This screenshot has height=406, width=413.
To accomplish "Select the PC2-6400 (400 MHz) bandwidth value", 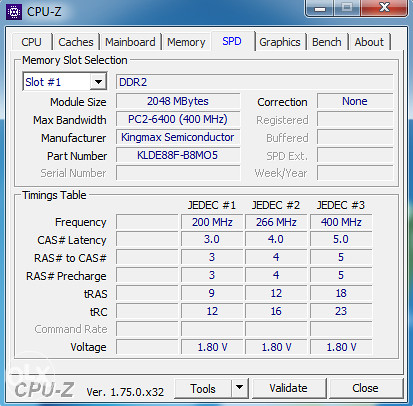I will (178, 119).
